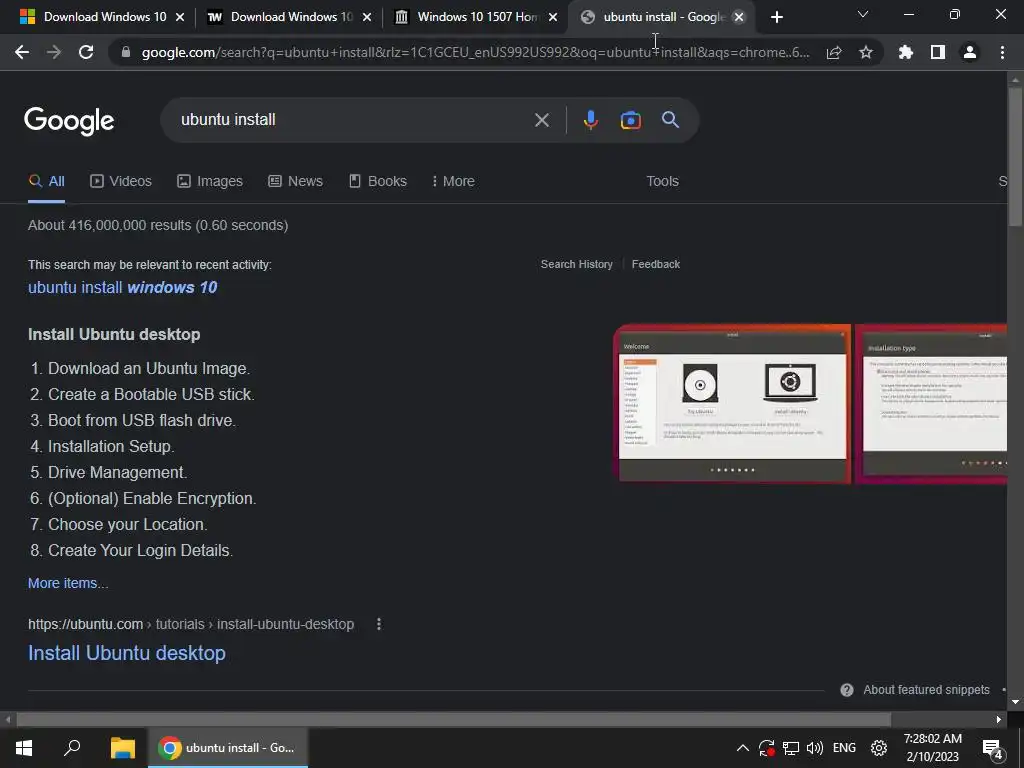
Task: Open the Ubuntu Welcome screenshot thumbnail
Action: coord(732,404)
